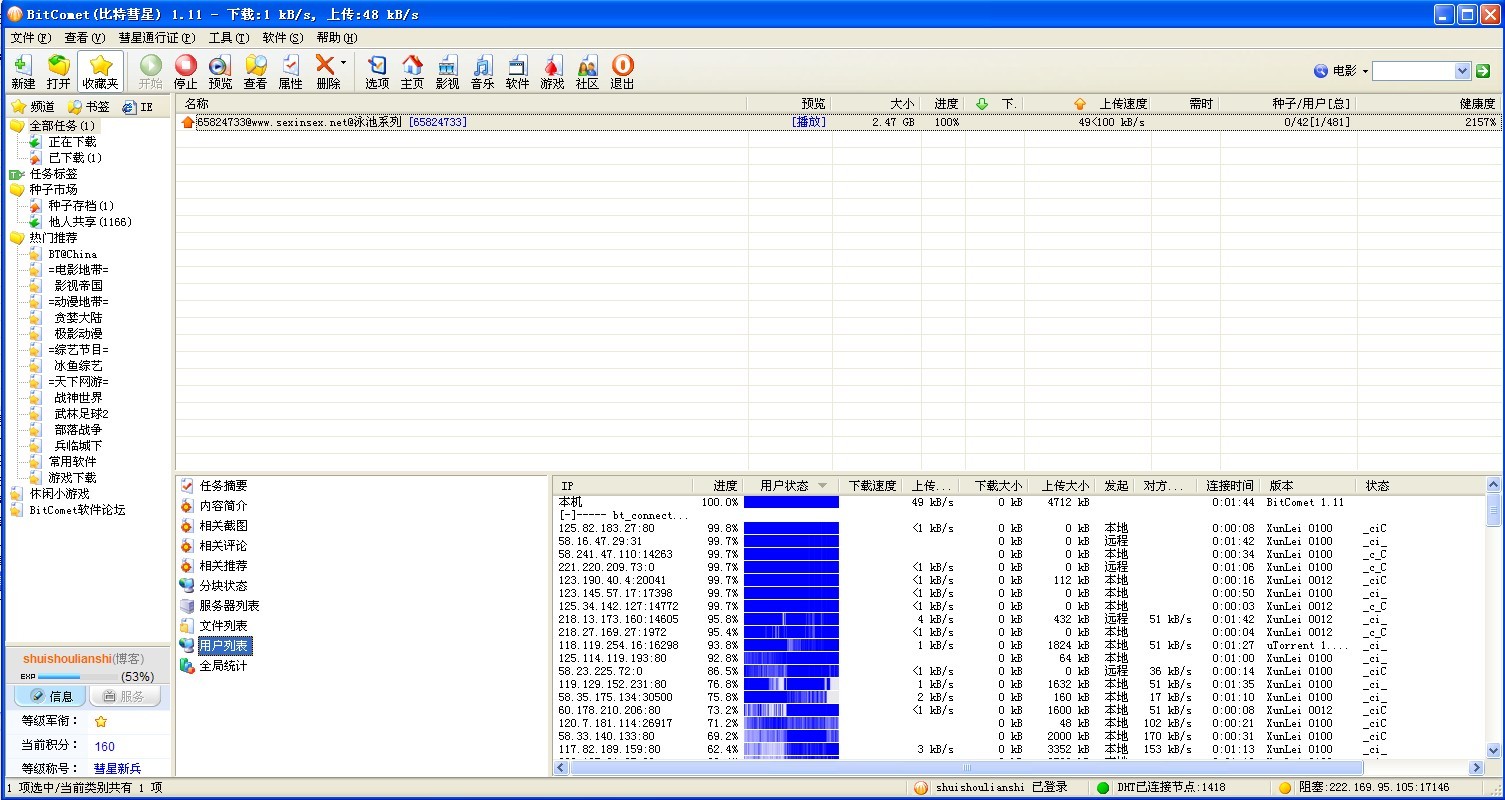
Task: Click the 社区 (Community) toolbar icon
Action: pos(587,72)
